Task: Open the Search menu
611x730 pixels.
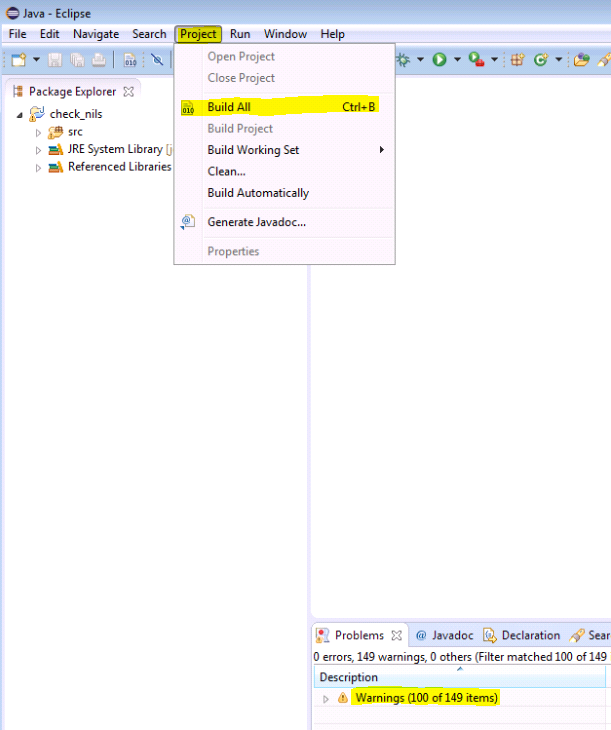Action: (x=149, y=34)
